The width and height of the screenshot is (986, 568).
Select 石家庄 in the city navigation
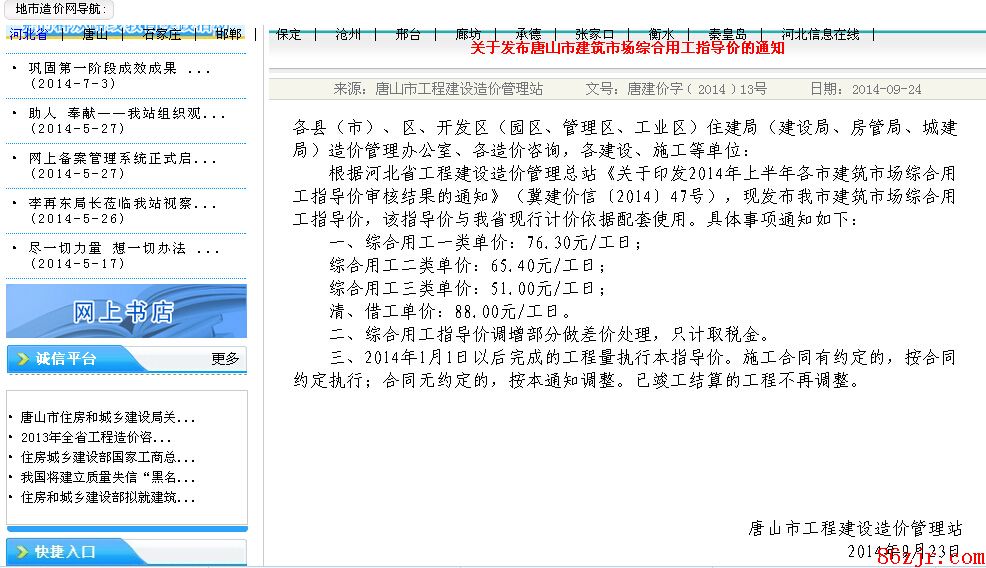tap(162, 34)
